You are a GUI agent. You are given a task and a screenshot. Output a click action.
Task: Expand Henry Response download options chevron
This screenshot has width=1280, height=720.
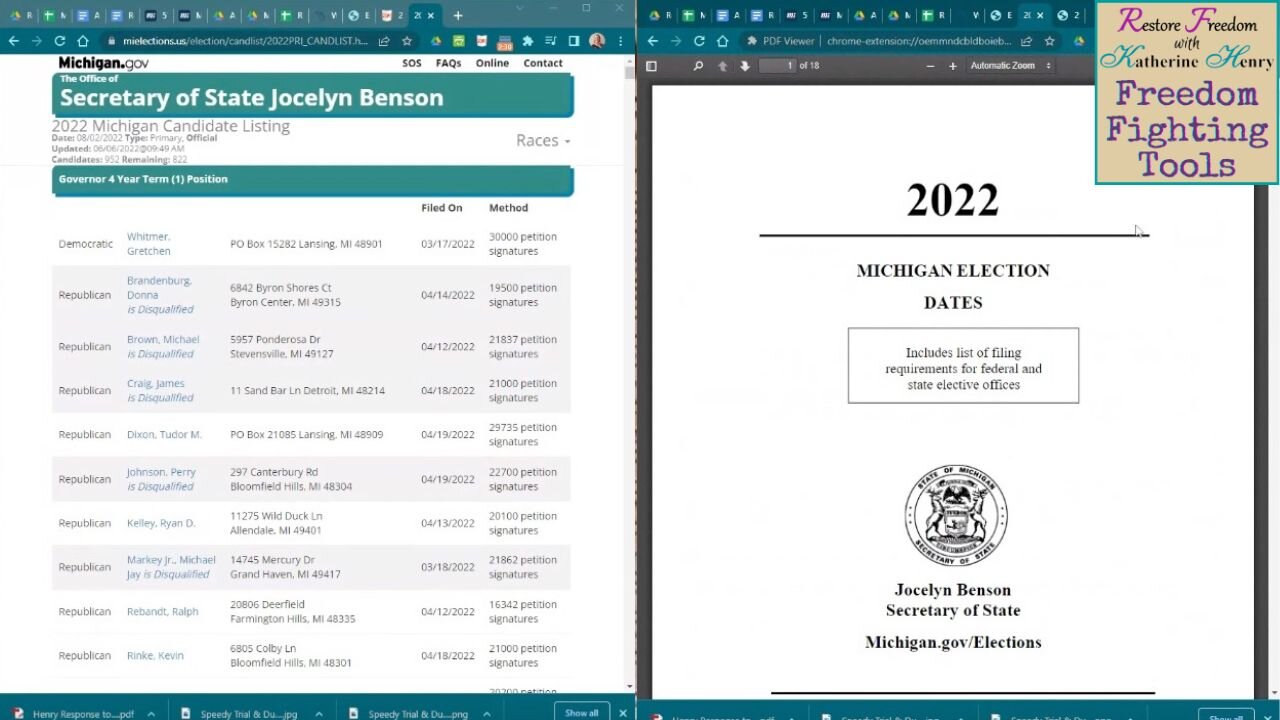pyautogui.click(x=151, y=714)
